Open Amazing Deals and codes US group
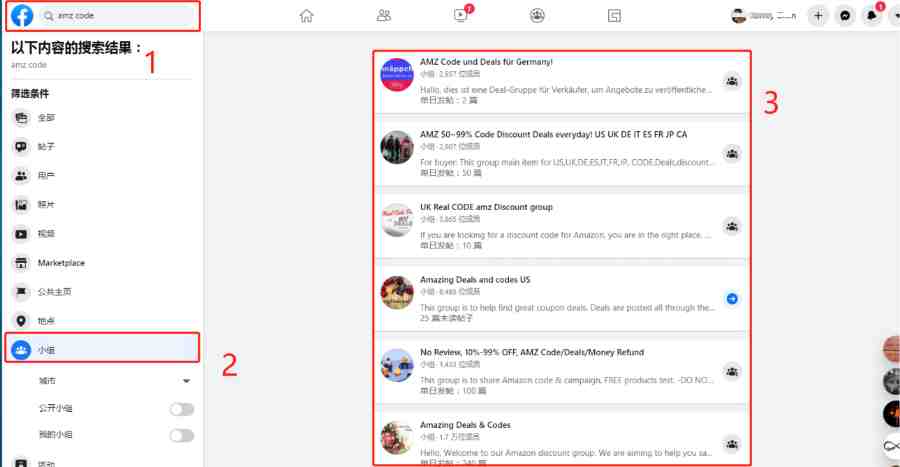Viewport: 900px width, 467px height. coord(475,279)
